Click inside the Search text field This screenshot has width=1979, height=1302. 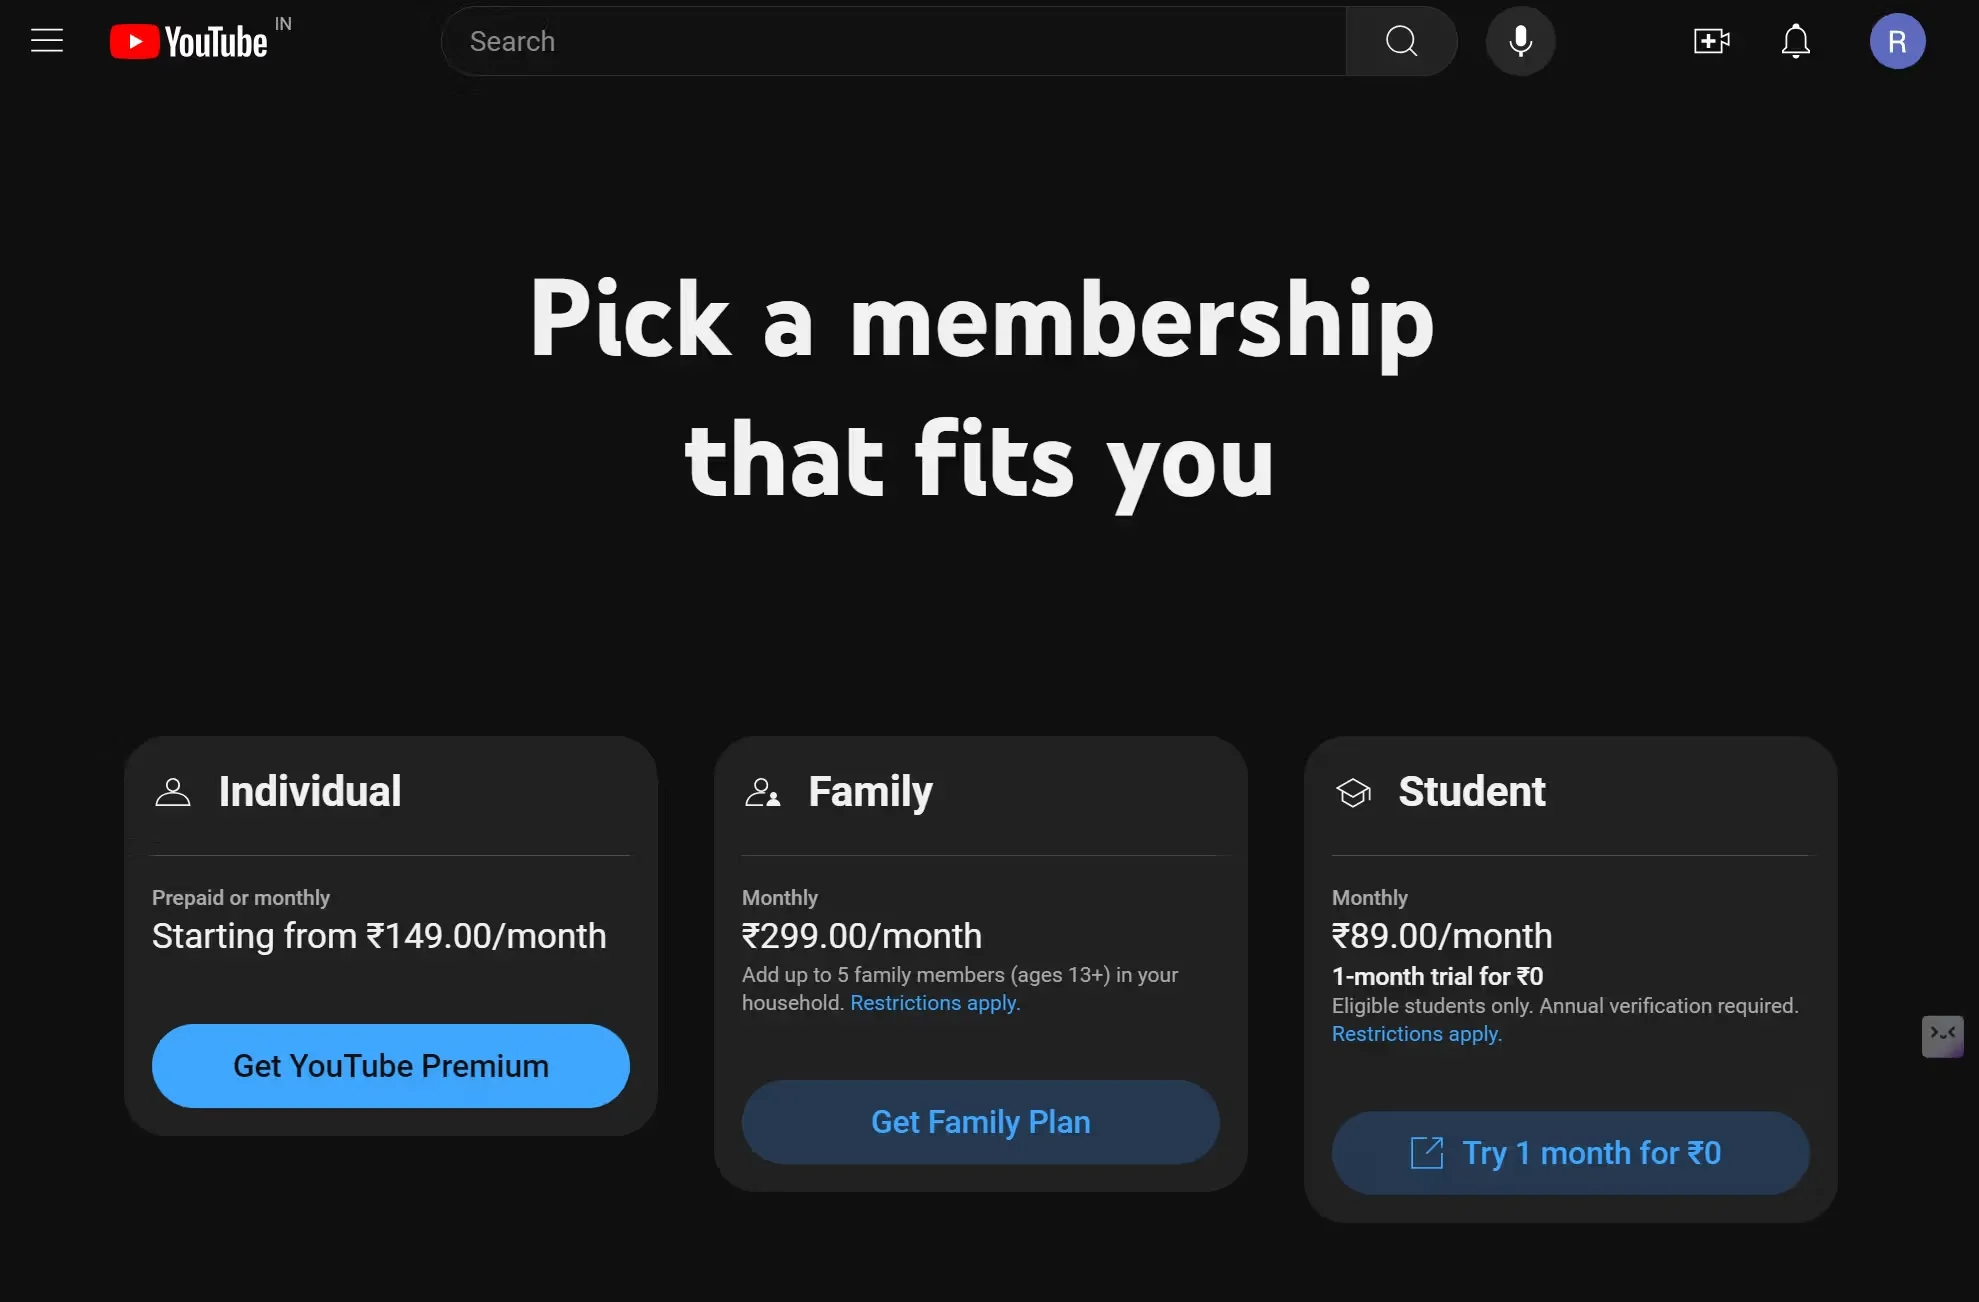pyautogui.click(x=895, y=41)
